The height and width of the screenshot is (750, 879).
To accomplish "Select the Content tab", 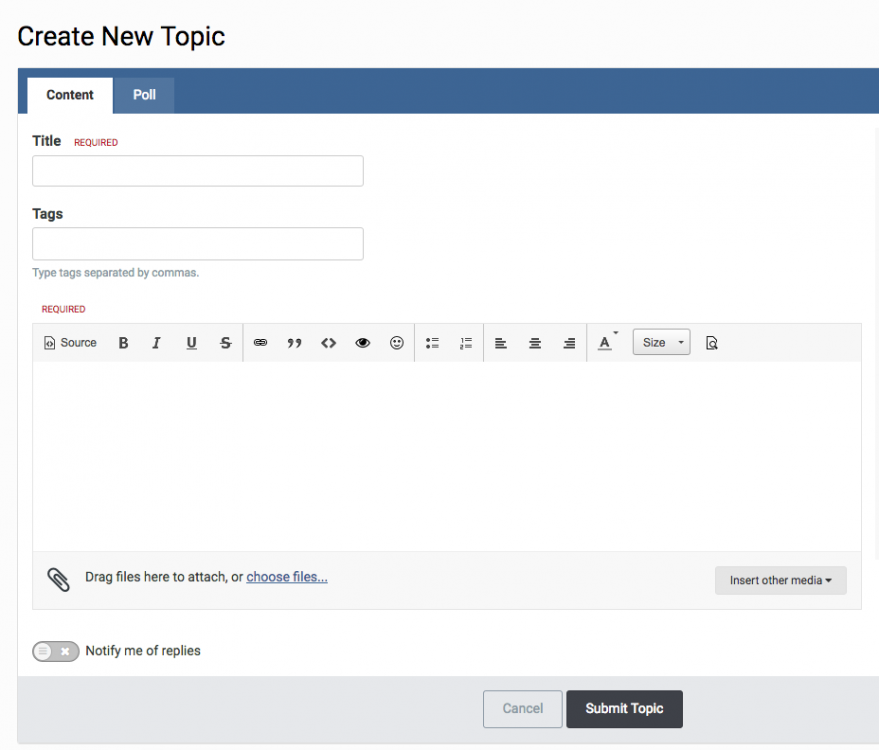I will click(70, 95).
